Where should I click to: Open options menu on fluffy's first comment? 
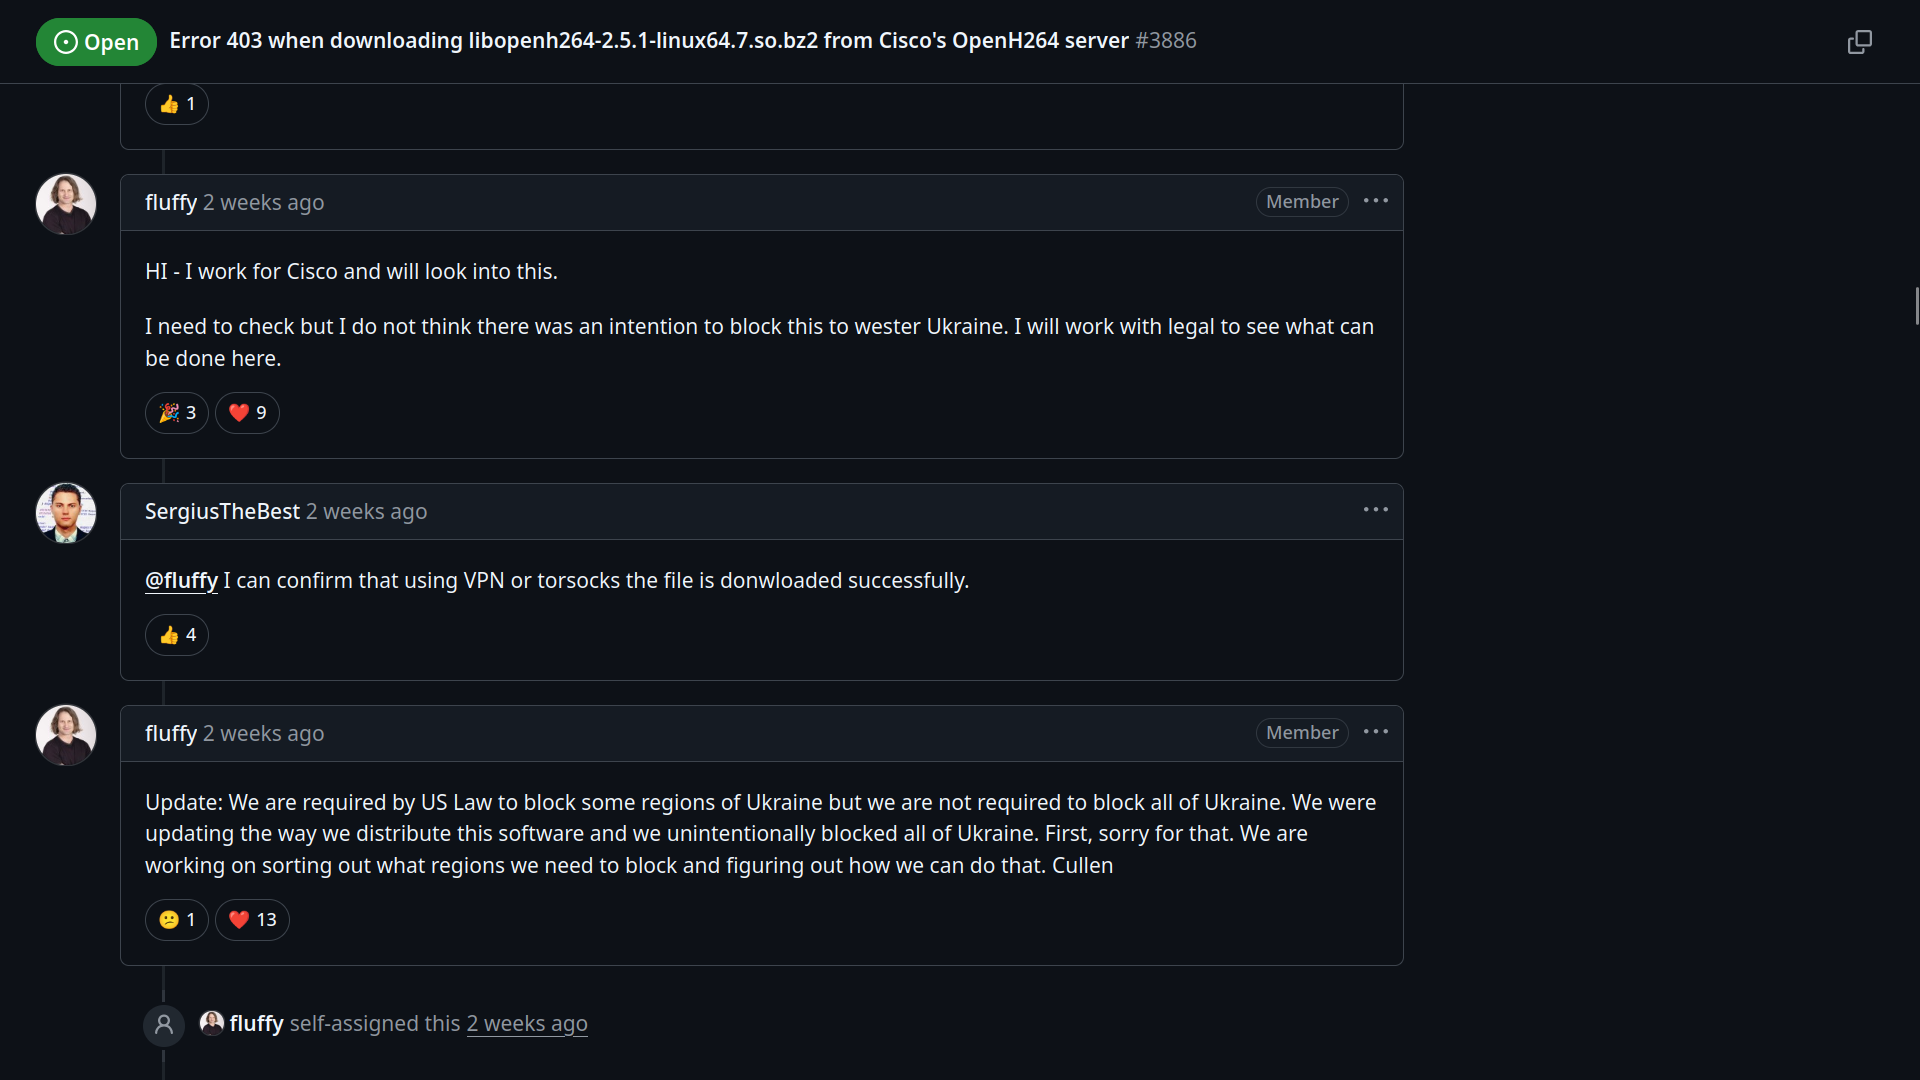(x=1375, y=201)
